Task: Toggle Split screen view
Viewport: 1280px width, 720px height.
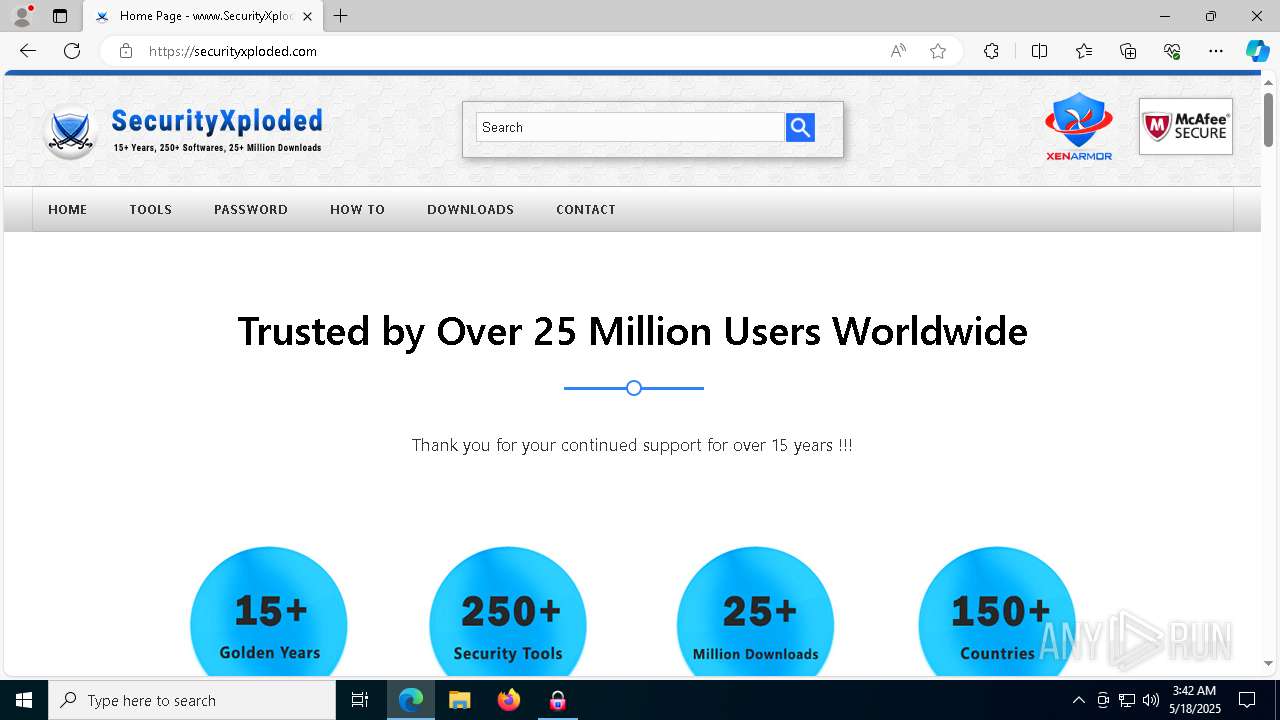Action: click(1039, 51)
